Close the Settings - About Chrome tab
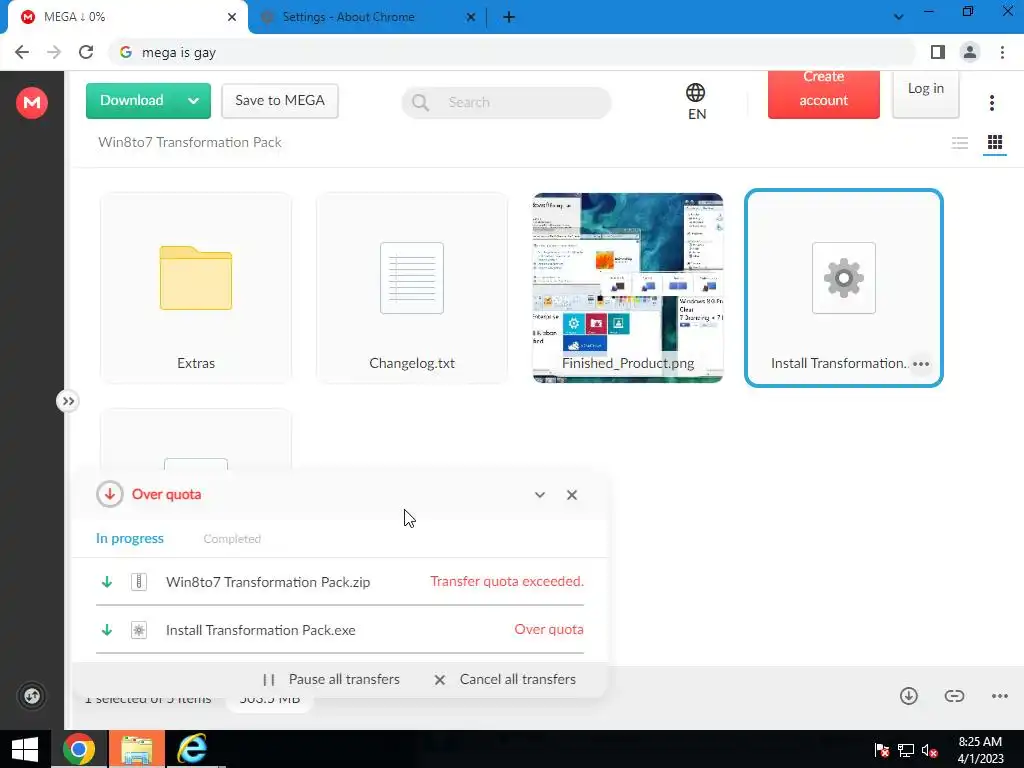Screen dimensions: 1024x768 click(471, 17)
